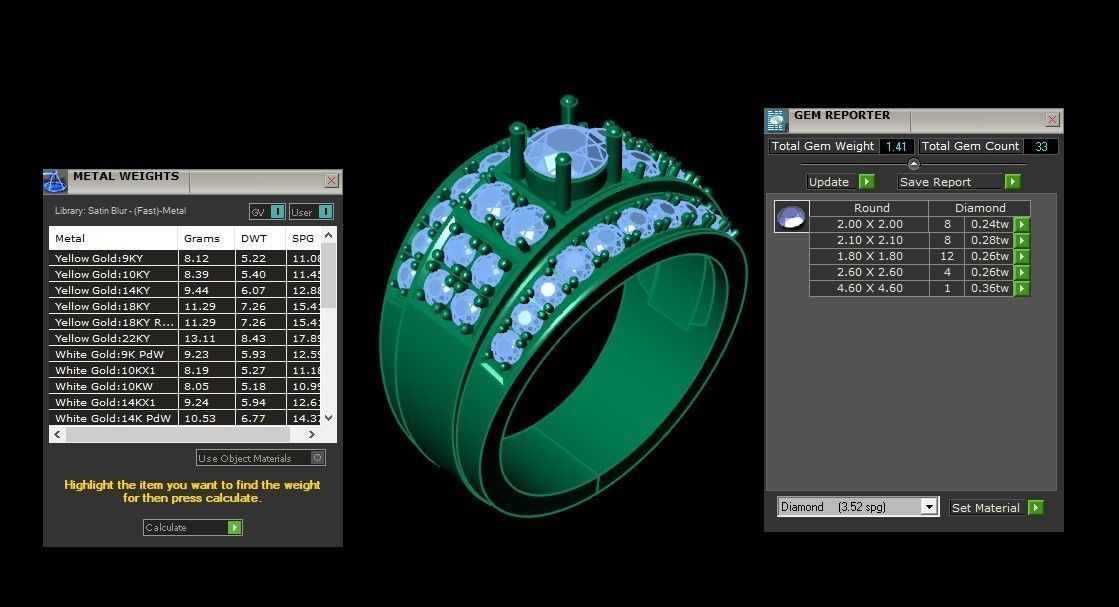Image resolution: width=1119 pixels, height=607 pixels.
Task: Click the metal table scroll-up arrow
Action: coord(328,235)
